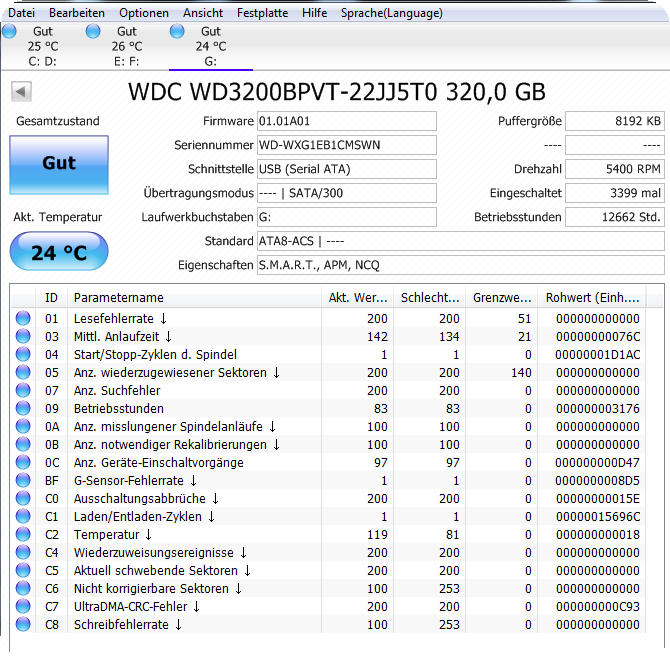Viewport: 670px width, 658px height.
Task: Click status orb beside UltraDMA-CRC-Fehler row
Action: [x=23, y=607]
